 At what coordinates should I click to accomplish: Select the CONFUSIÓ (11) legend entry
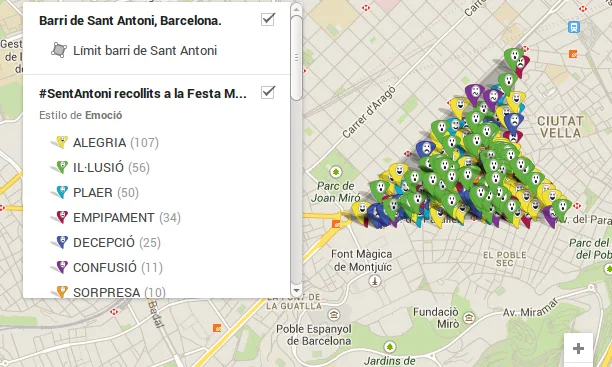click(x=118, y=267)
